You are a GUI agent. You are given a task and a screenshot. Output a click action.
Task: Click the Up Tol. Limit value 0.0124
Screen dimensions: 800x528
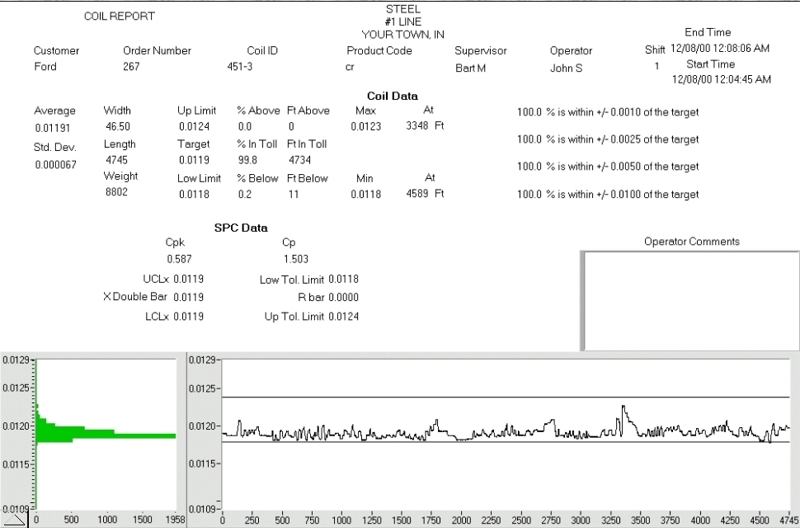pyautogui.click(x=344, y=317)
